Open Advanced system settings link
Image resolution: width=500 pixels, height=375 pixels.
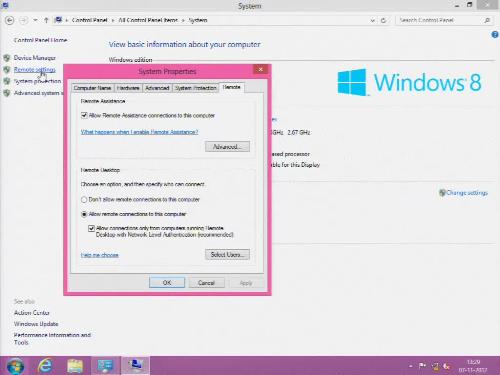[38, 93]
